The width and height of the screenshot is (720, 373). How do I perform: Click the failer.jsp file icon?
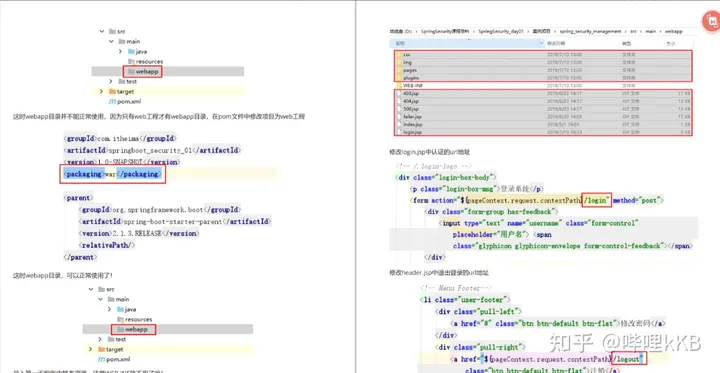(x=399, y=117)
